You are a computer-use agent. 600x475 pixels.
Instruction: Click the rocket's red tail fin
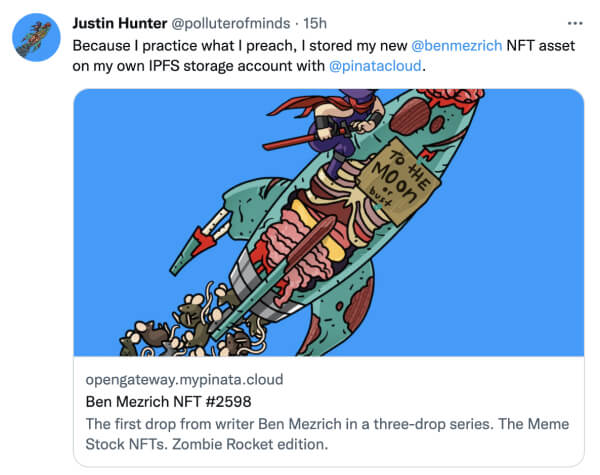pos(207,240)
